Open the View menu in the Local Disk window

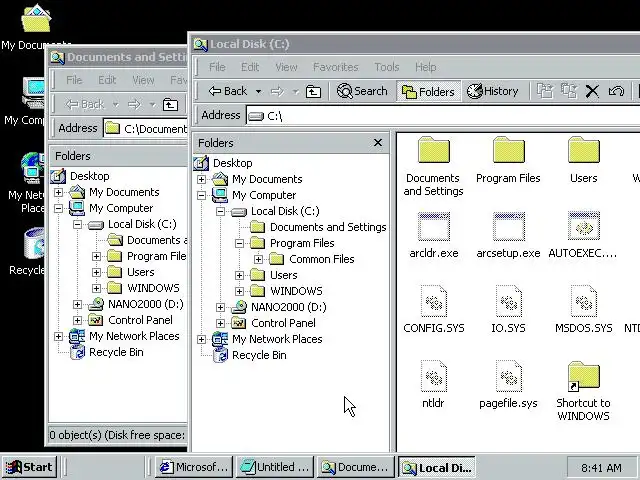coord(286,67)
